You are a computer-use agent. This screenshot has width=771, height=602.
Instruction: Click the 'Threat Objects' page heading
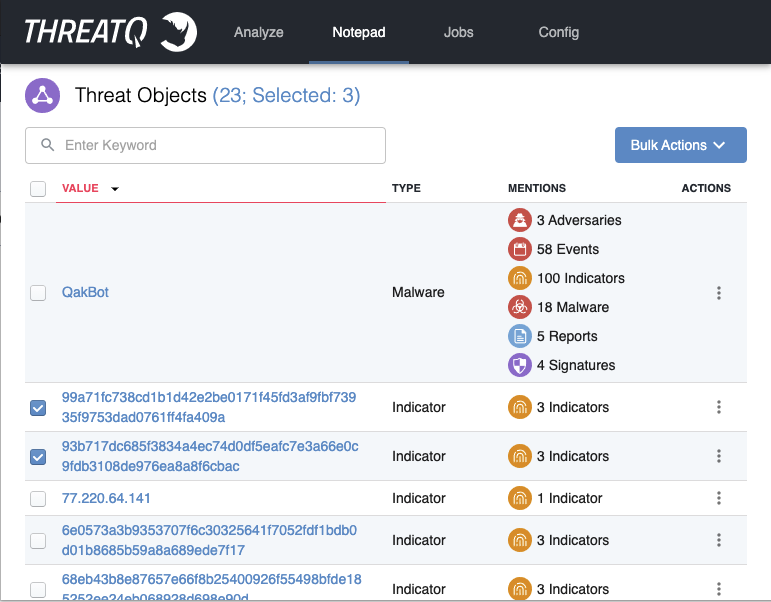pos(141,95)
